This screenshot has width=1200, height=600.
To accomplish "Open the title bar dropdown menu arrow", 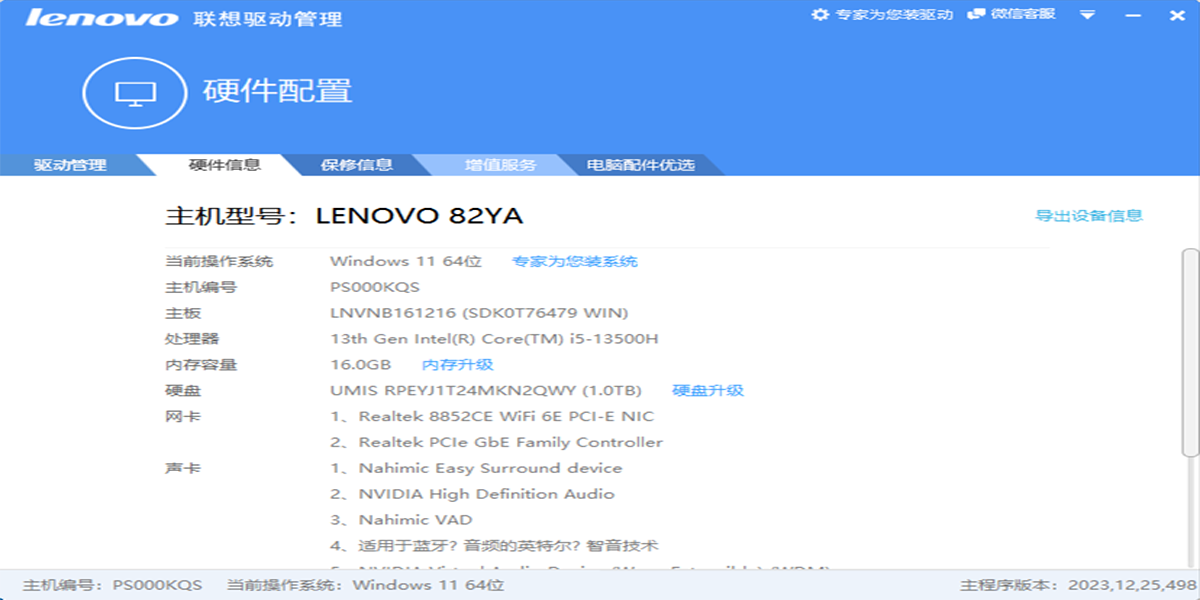I will point(1087,16).
